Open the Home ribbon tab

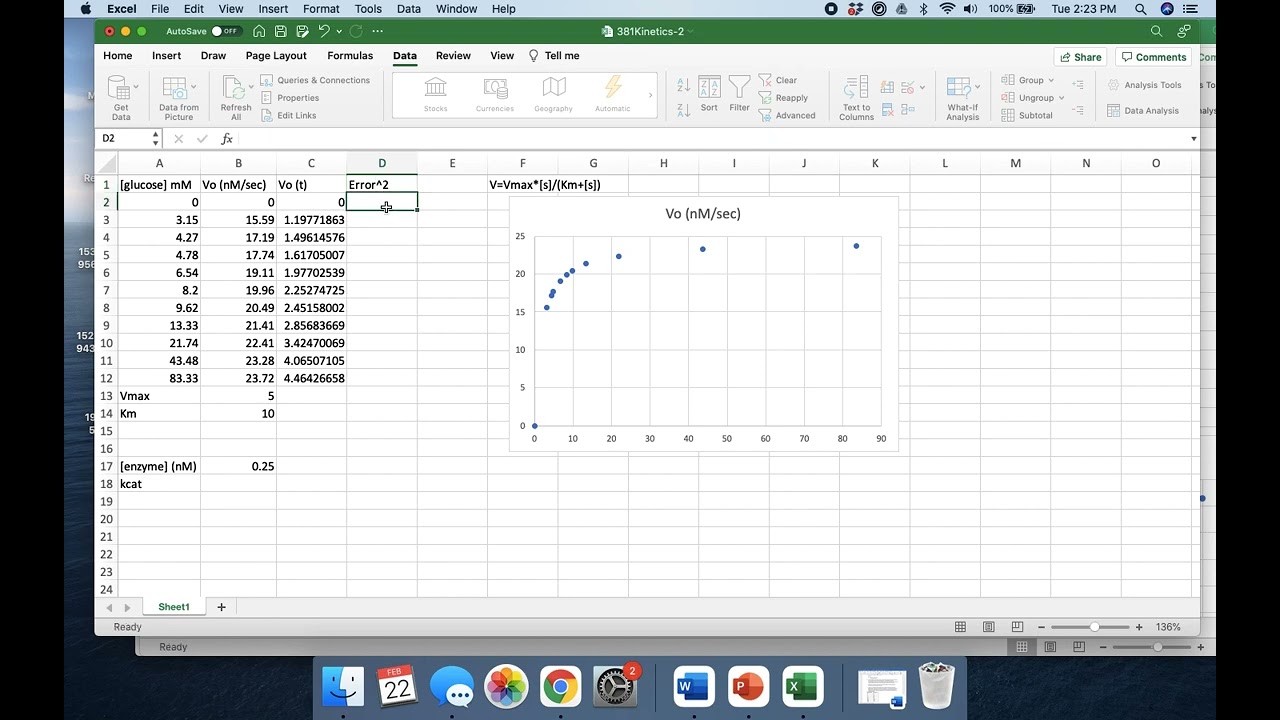click(x=117, y=56)
